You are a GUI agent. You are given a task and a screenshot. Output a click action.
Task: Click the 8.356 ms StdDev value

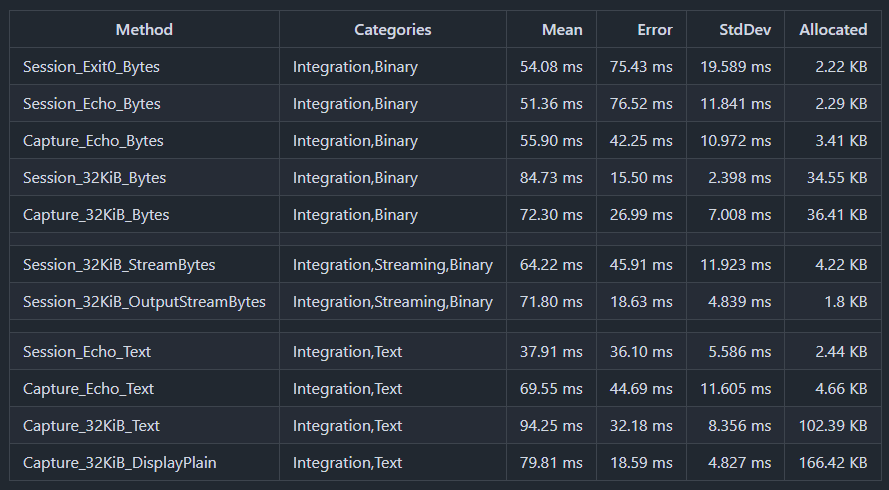(739, 425)
